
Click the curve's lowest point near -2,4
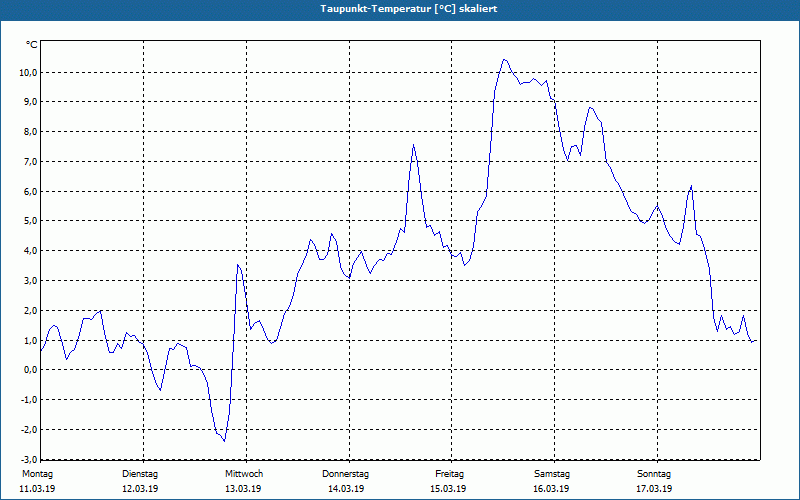pyautogui.click(x=224, y=441)
